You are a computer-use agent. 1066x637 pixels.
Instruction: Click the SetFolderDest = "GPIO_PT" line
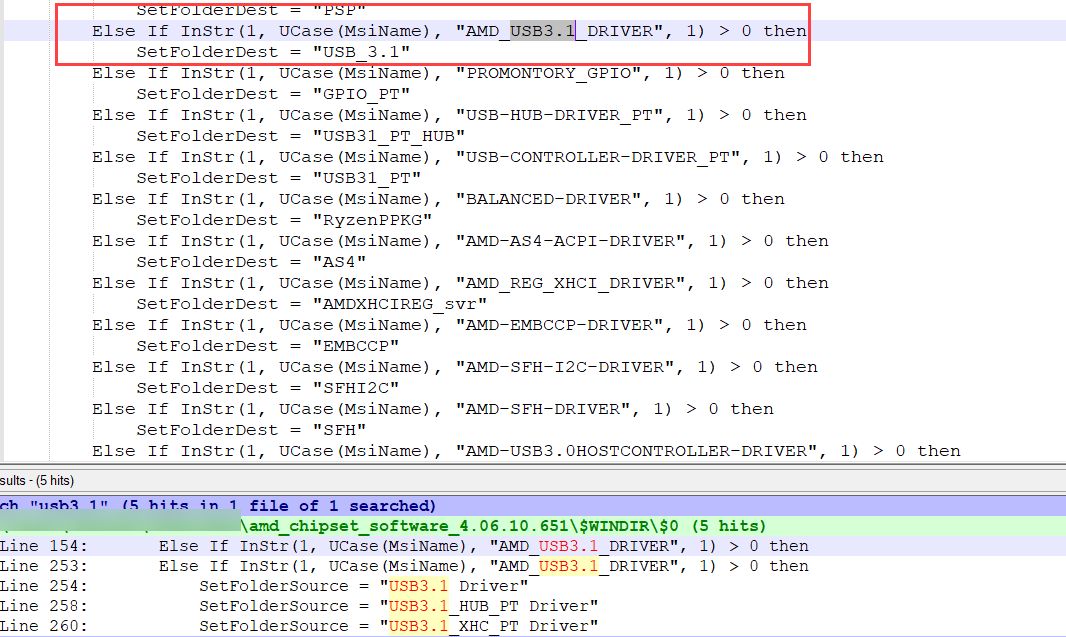tap(273, 94)
